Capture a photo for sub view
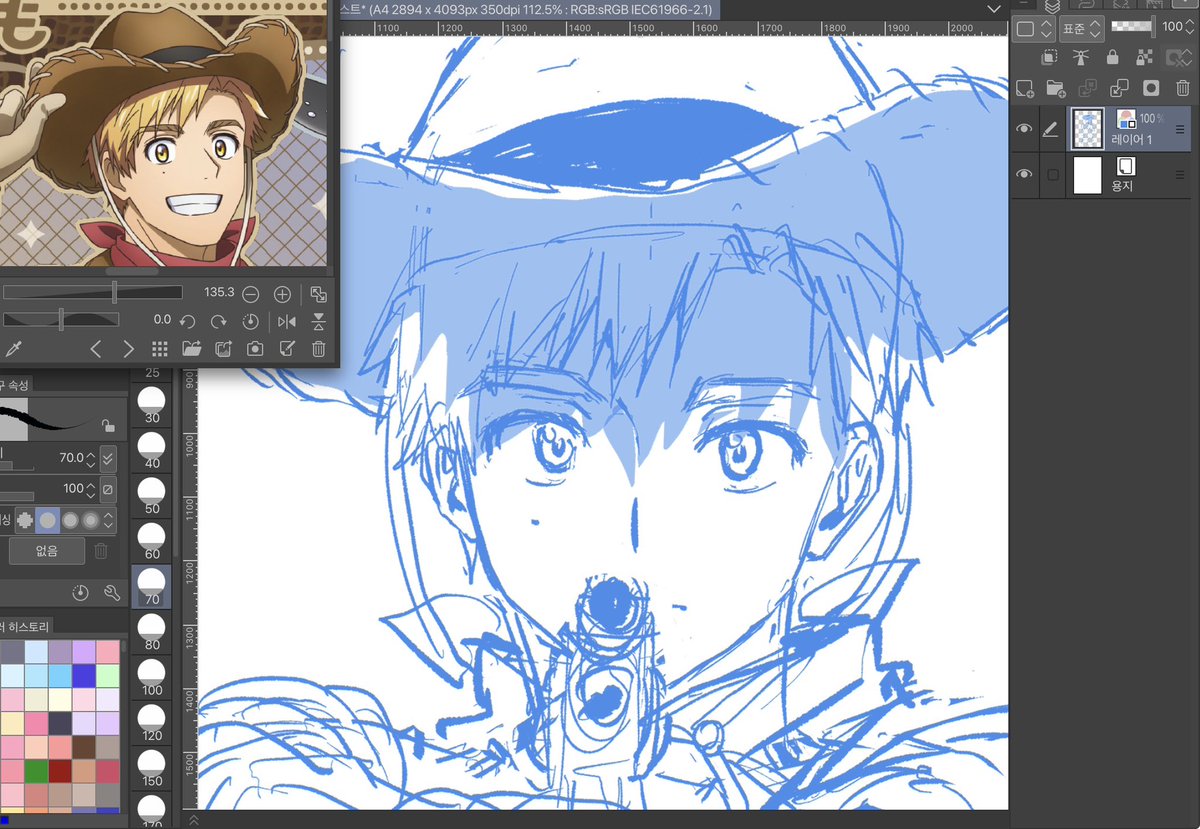 click(255, 349)
